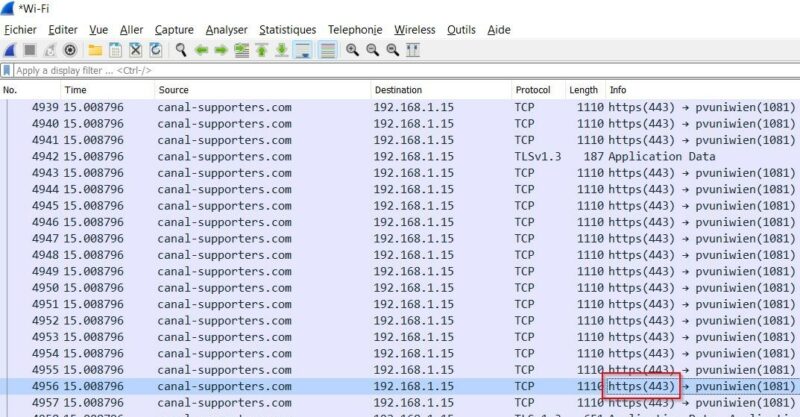This screenshot has height=417, width=800.
Task: Open the Outils menu
Action: pos(461,30)
